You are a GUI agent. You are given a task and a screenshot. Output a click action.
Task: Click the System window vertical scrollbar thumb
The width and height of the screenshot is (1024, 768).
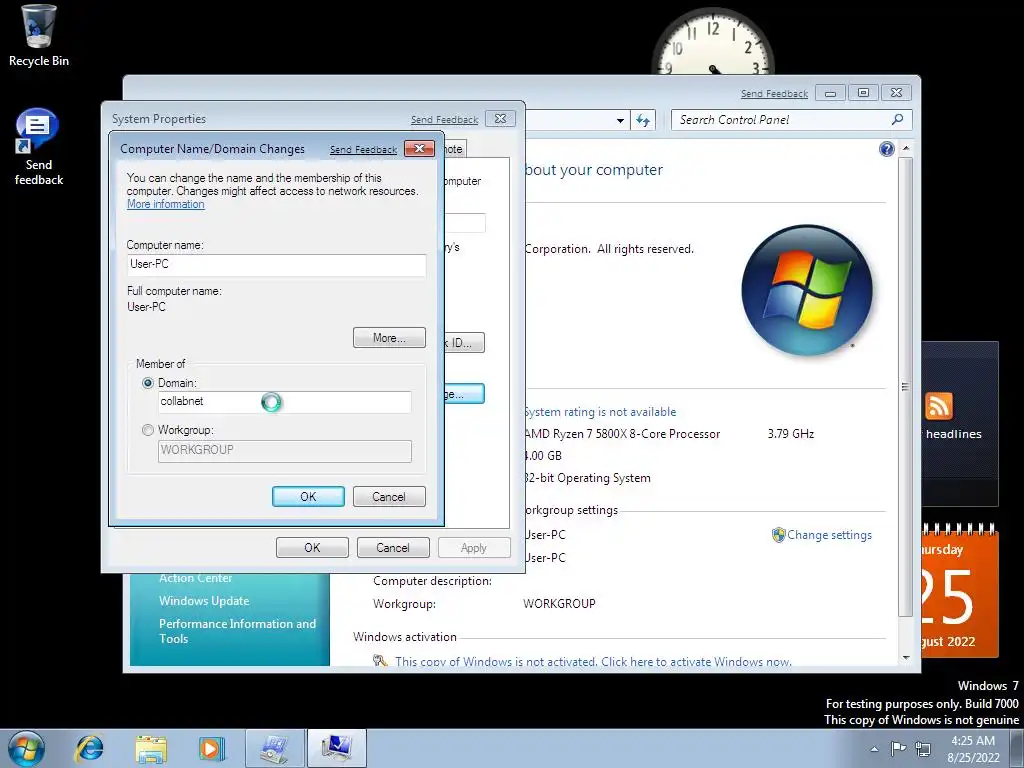point(906,387)
